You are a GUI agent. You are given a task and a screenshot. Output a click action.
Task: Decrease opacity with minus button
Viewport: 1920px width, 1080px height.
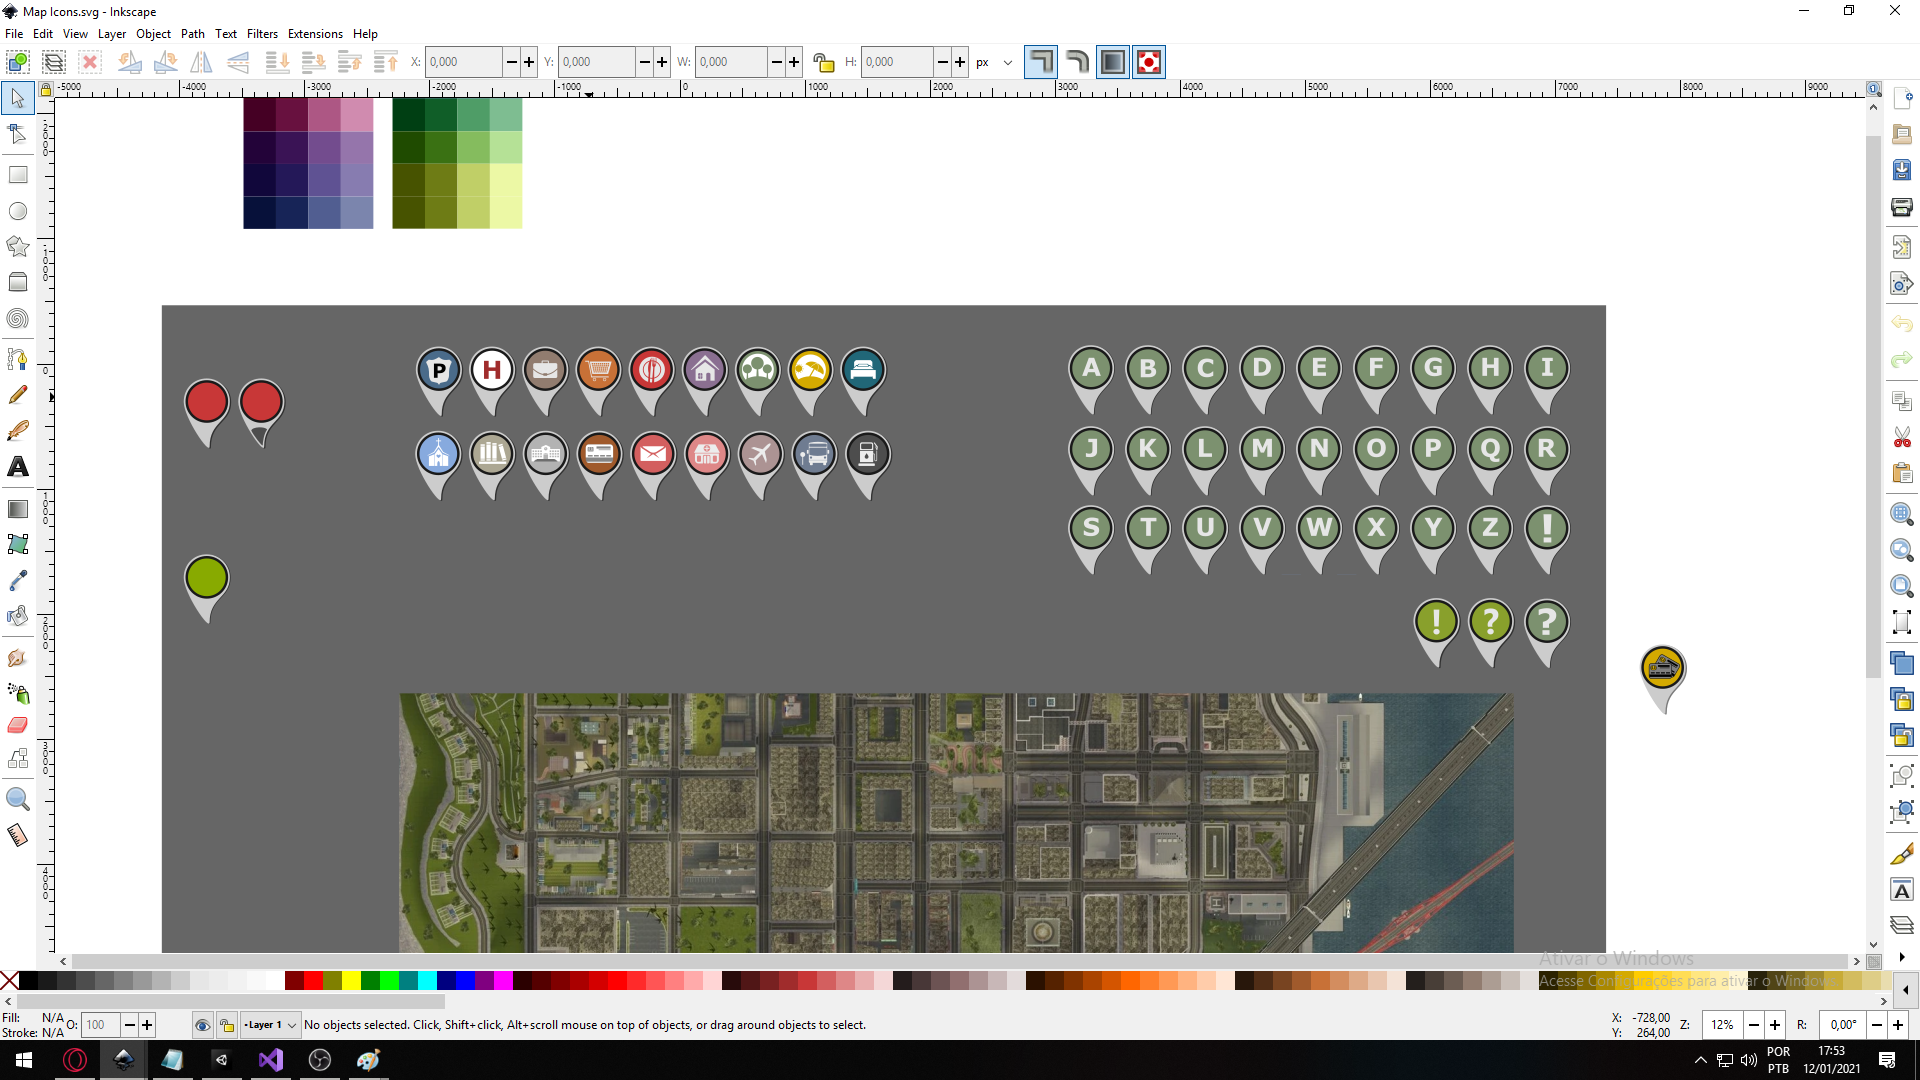(129, 1025)
